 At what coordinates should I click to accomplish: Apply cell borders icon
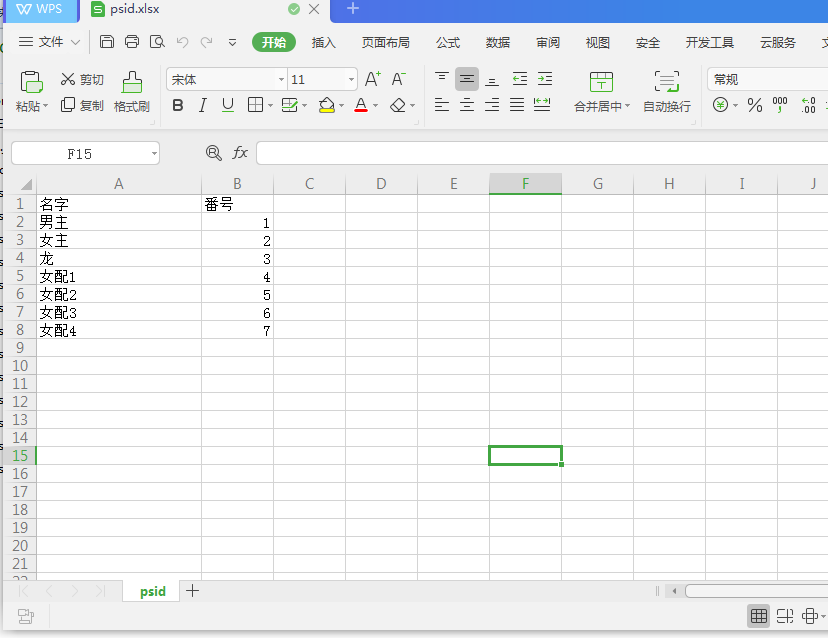point(256,105)
